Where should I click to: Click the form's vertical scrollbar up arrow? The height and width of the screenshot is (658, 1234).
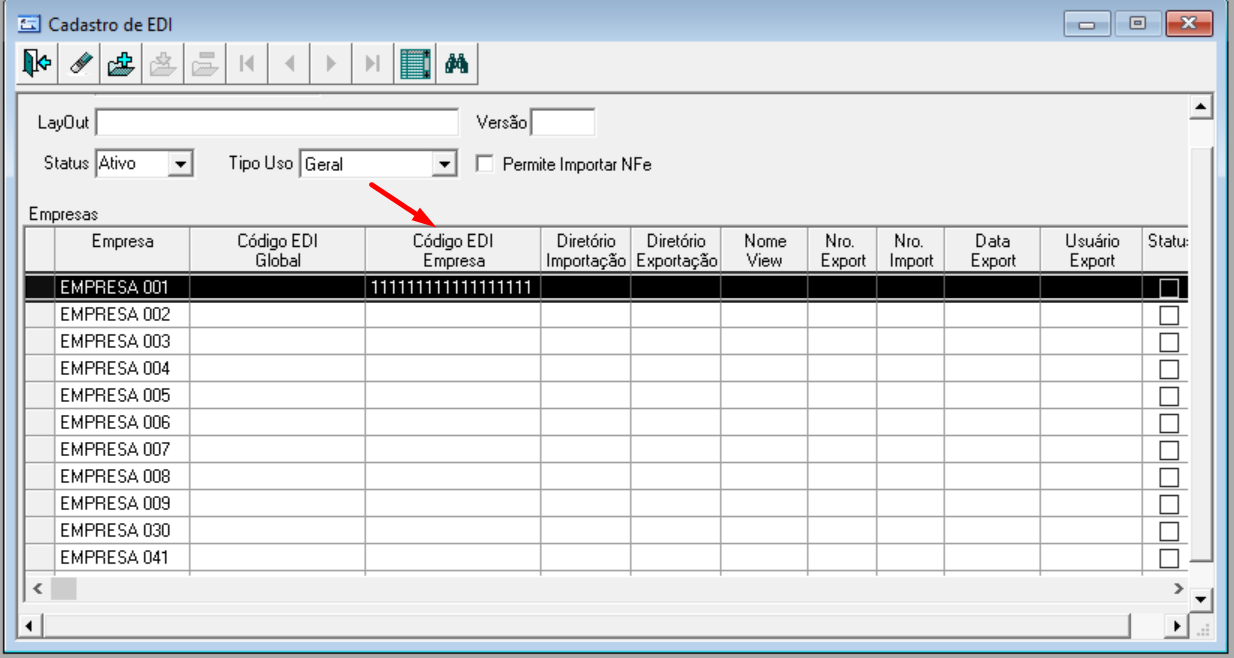coord(1202,107)
